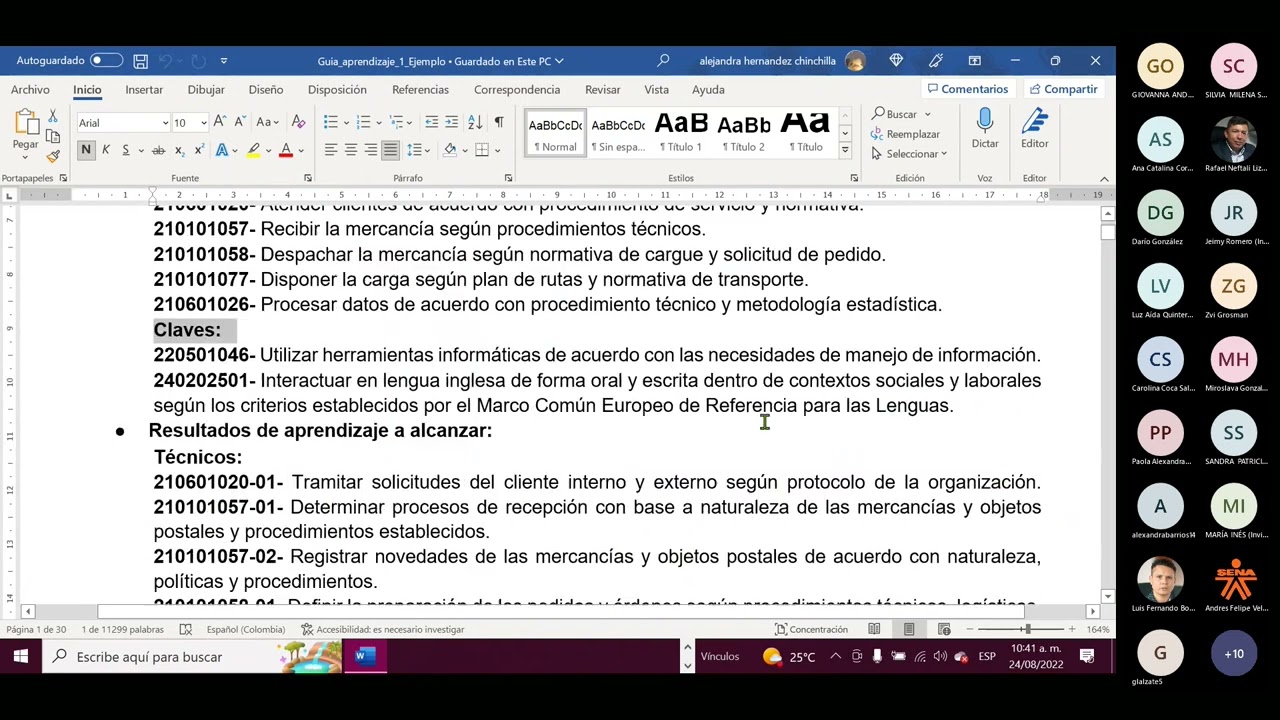Click spell check icon in status bar
Viewport: 1280px width, 720px height.
186,629
